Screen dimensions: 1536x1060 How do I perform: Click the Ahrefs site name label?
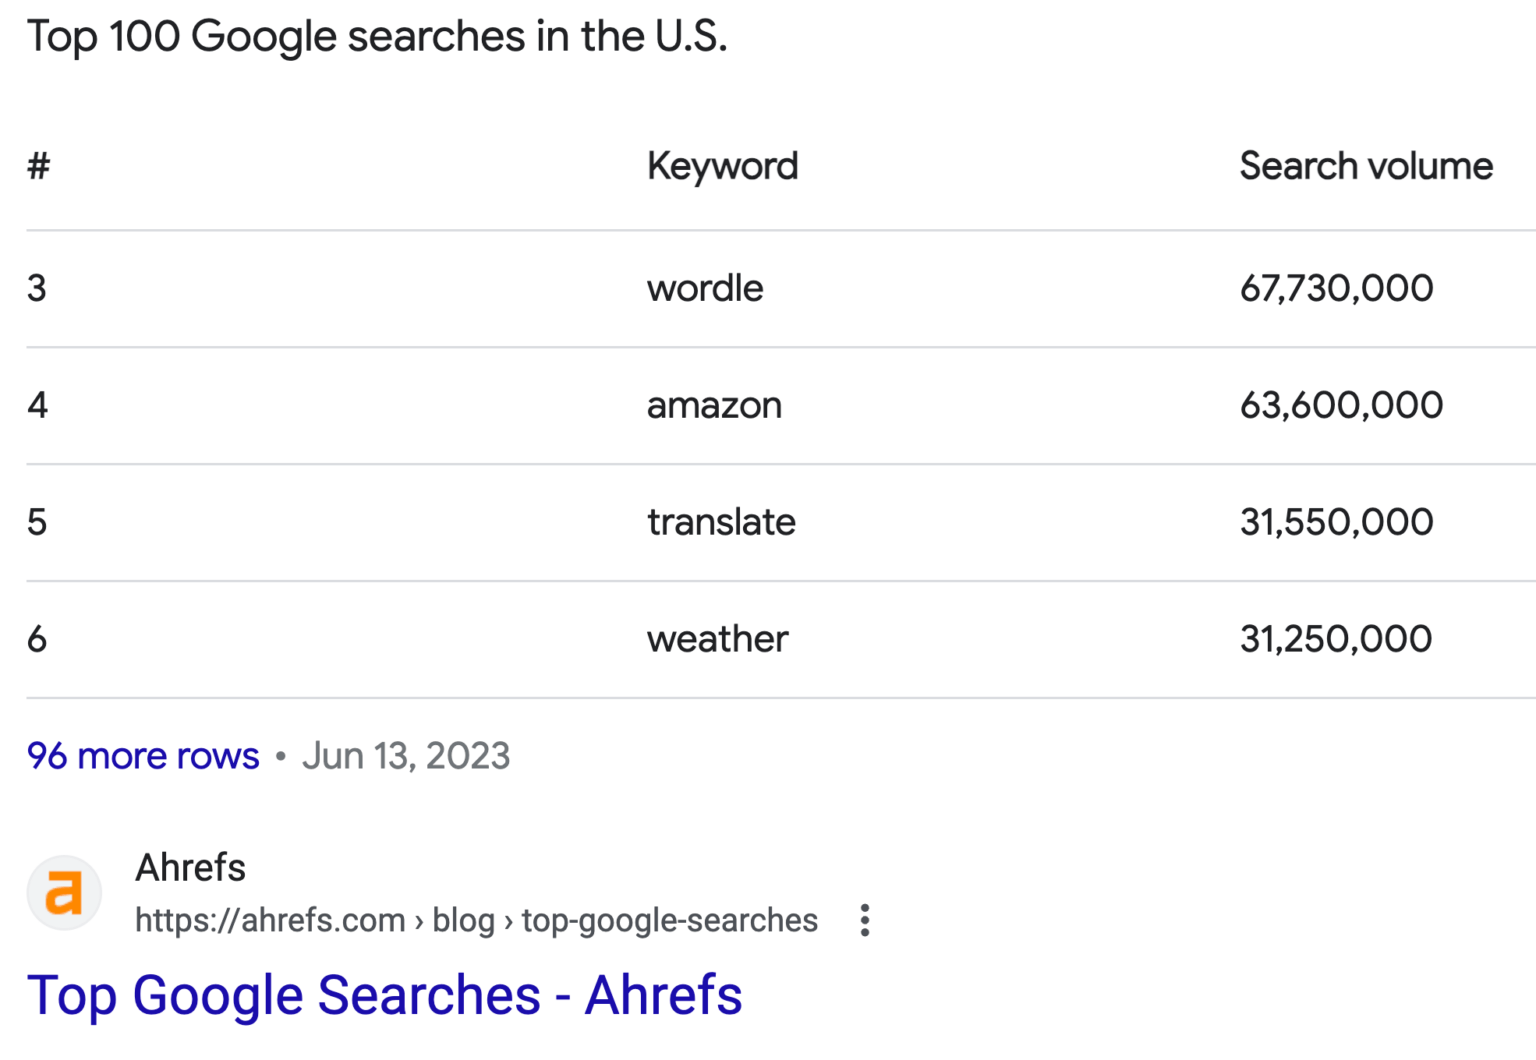click(190, 867)
